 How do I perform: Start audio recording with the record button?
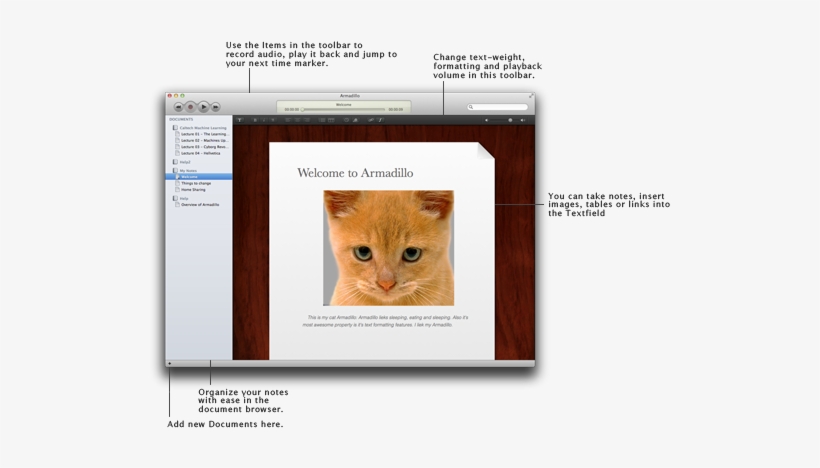coord(190,107)
